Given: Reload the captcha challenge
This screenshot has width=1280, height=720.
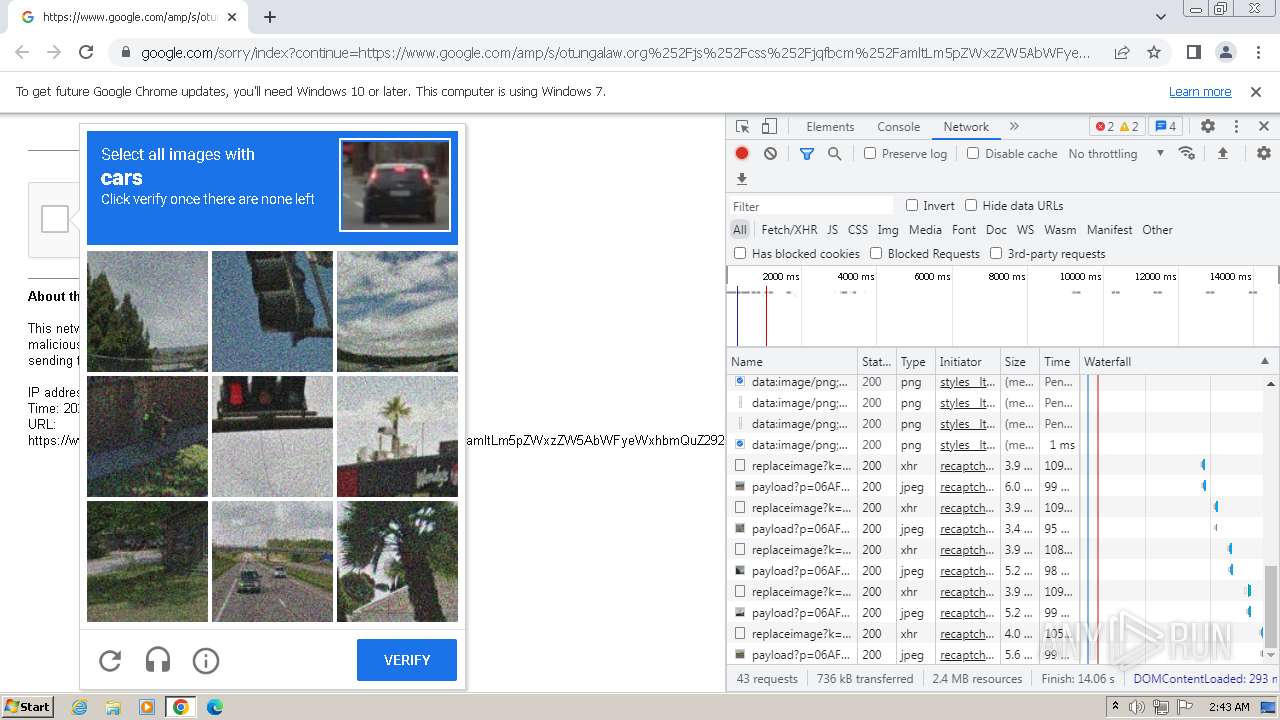Looking at the screenshot, I should pos(110,660).
